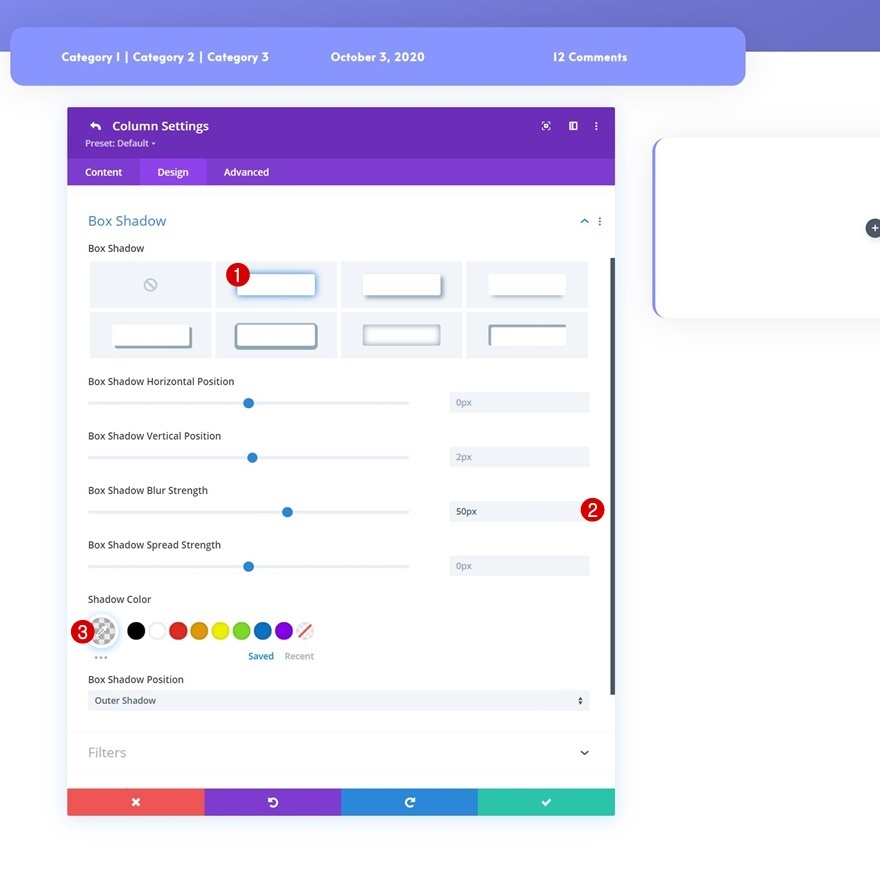Viewport: 880px width, 873px height.
Task: Open the shadow color eyedropper picker
Action: coord(103,631)
